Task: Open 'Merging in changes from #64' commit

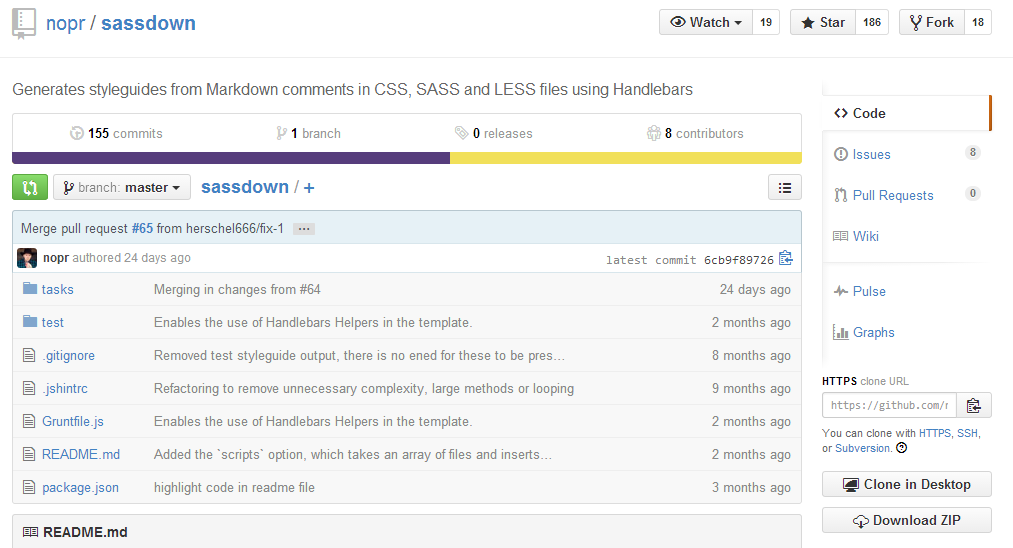Action: [237, 290]
